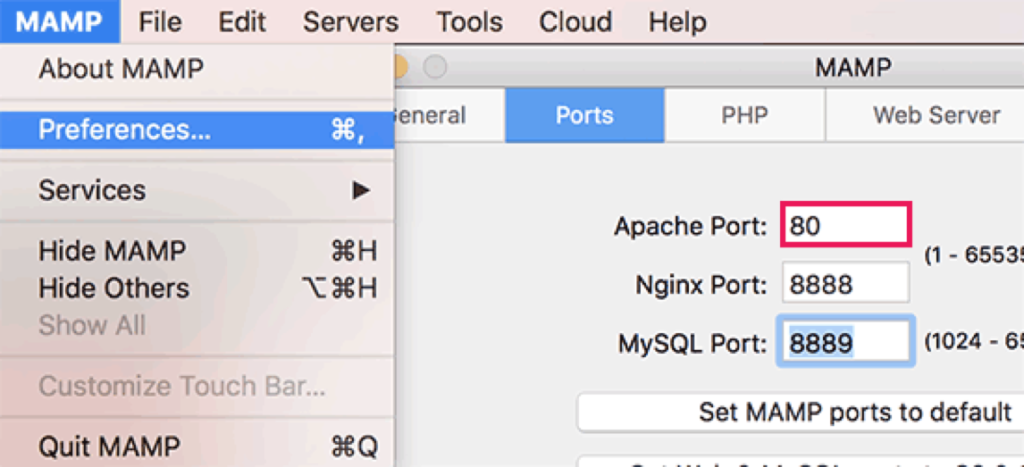Switch to the General tab
This screenshot has height=467, width=1024.
pos(449,116)
